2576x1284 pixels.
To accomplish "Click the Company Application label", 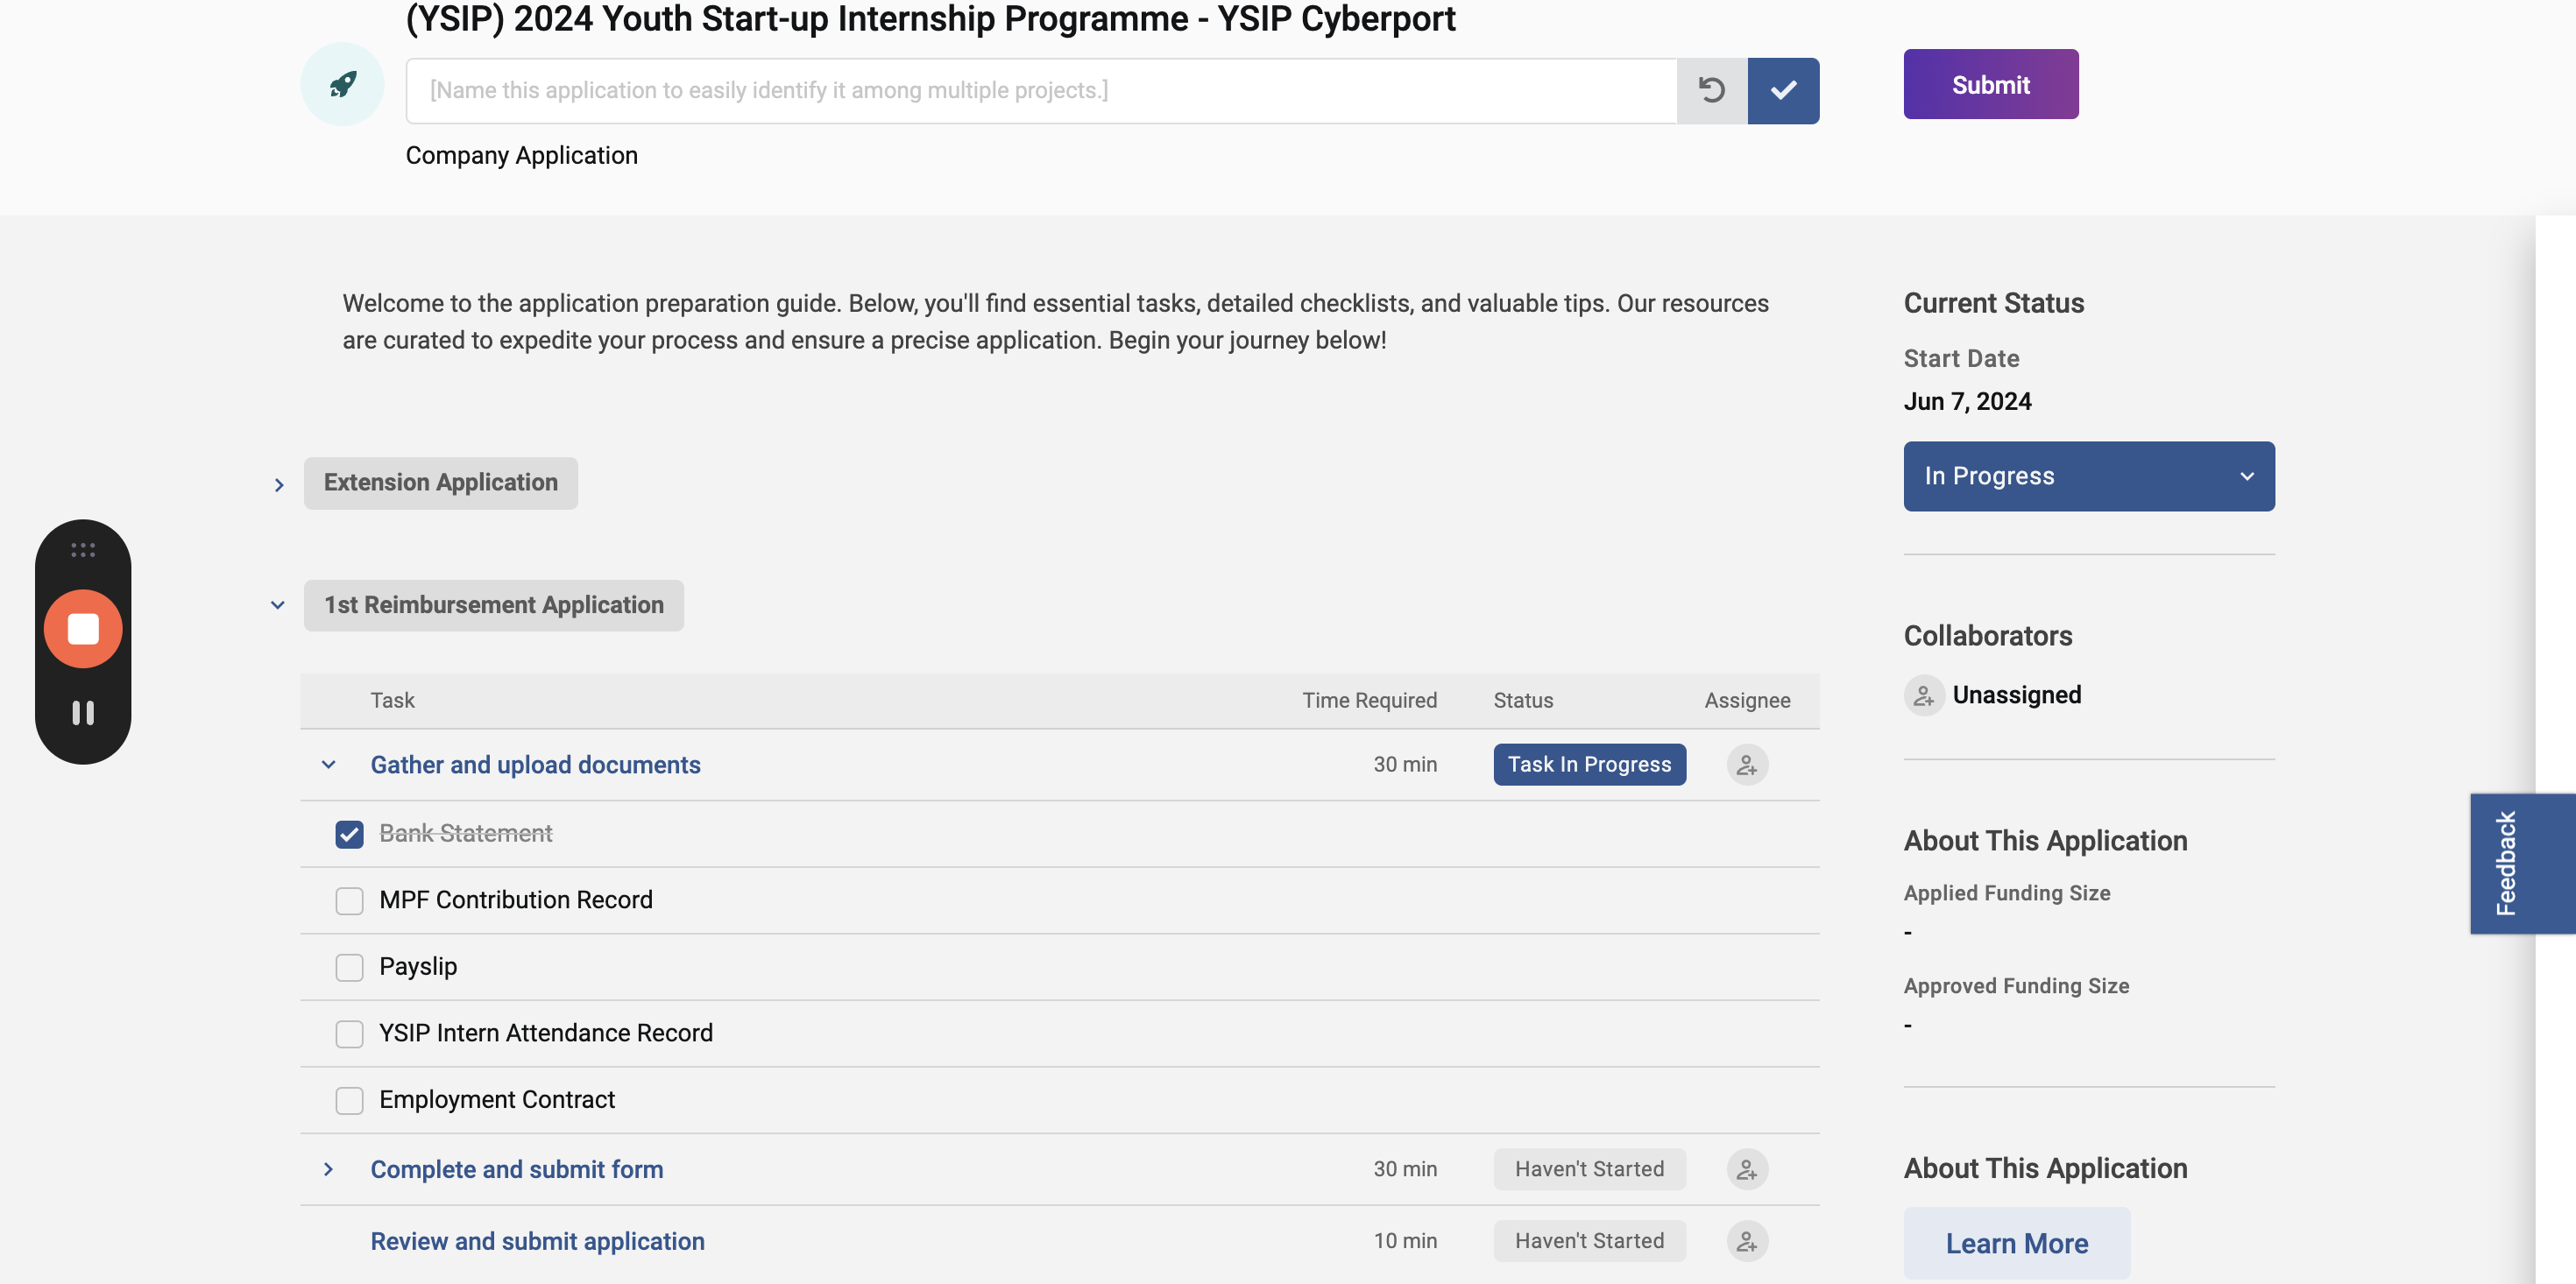I will (x=521, y=156).
